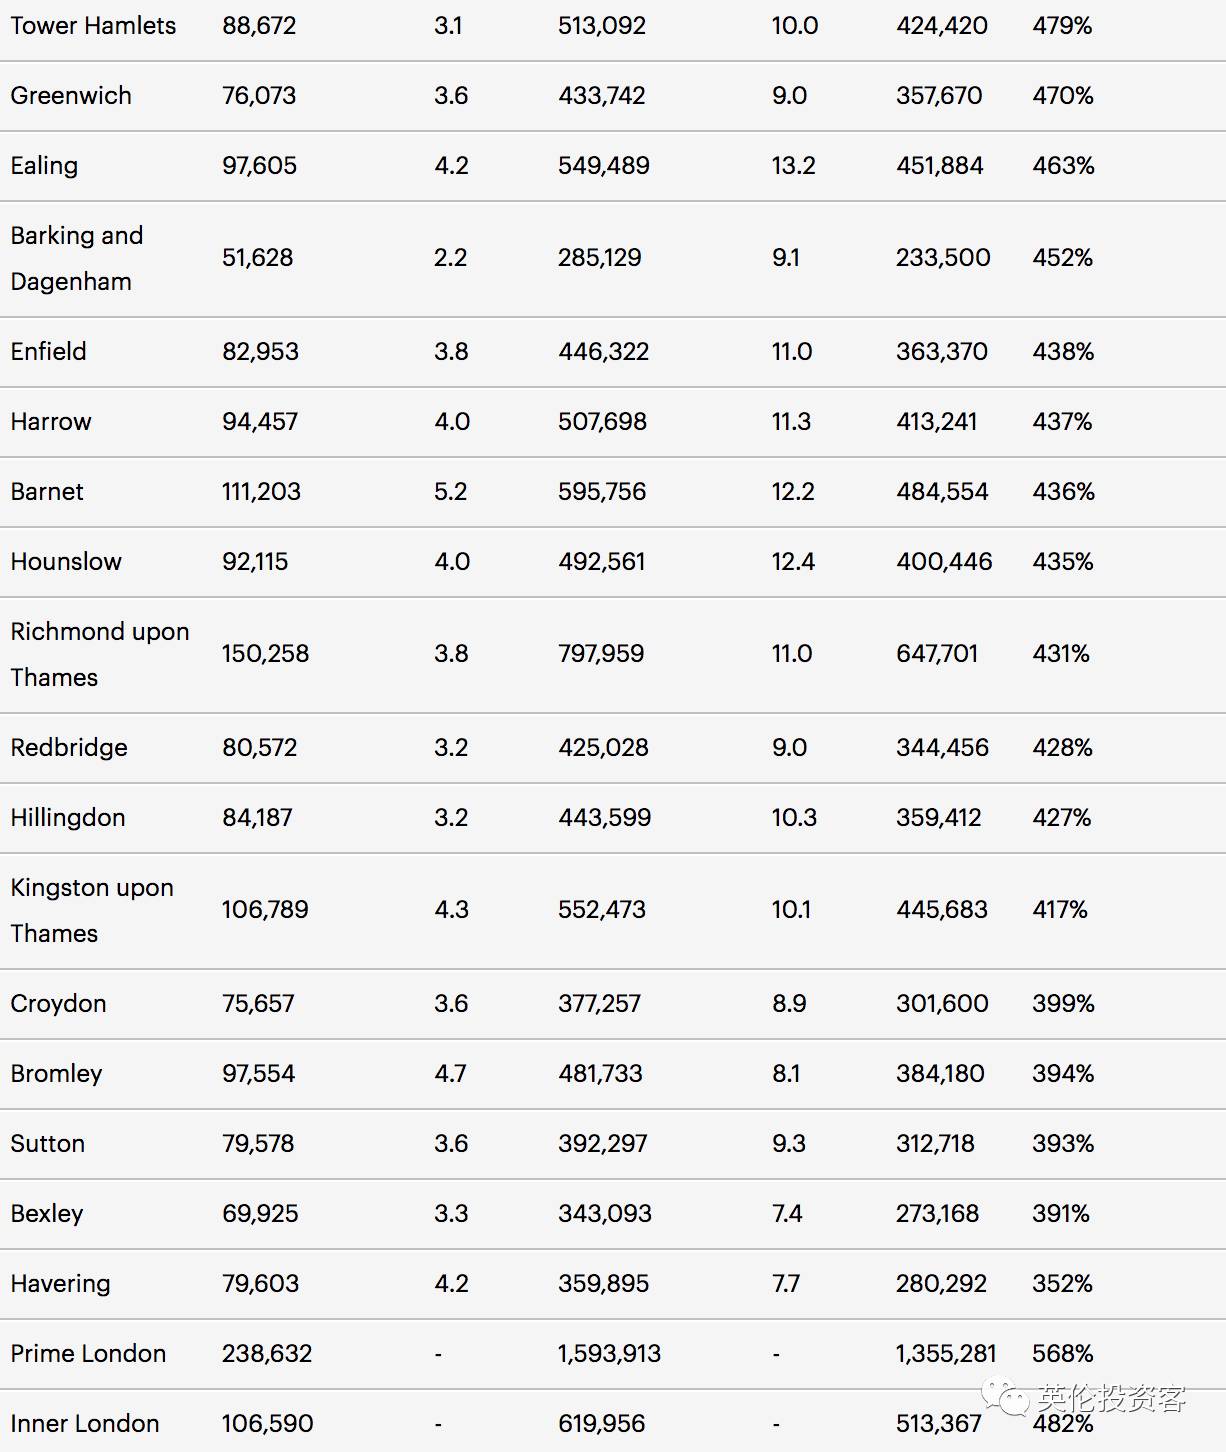The image size is (1226, 1452).
Task: Click the Kingston upon Thames label
Action: (92, 910)
